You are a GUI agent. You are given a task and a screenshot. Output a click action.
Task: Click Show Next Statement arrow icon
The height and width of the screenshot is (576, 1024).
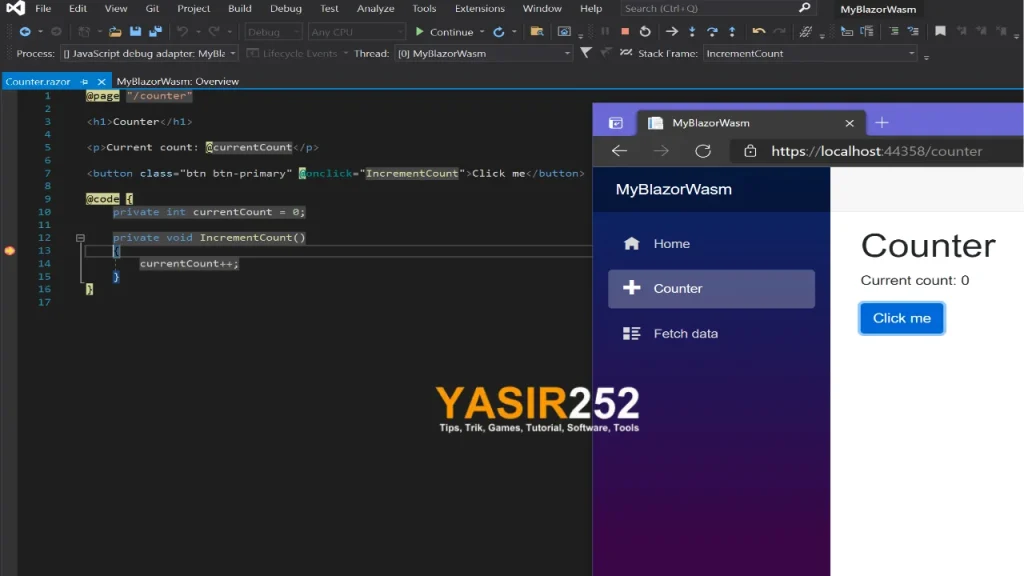[671, 31]
